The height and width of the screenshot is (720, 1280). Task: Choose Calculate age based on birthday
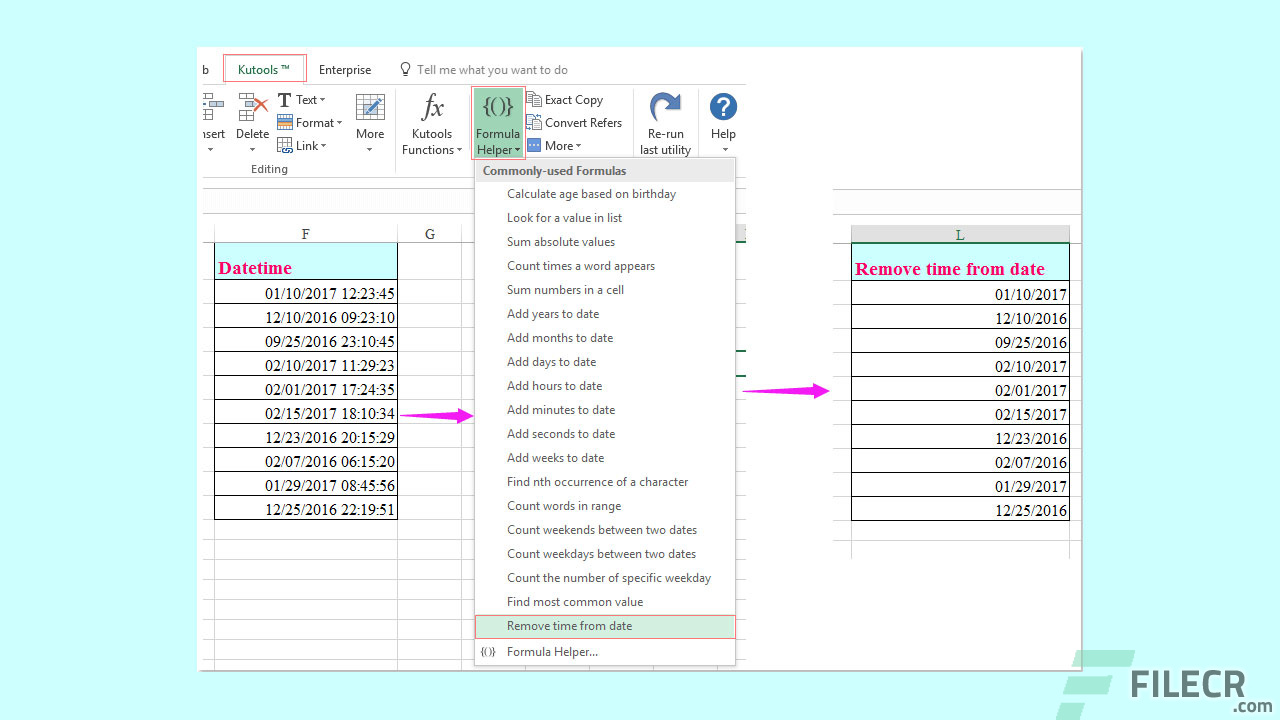(591, 193)
